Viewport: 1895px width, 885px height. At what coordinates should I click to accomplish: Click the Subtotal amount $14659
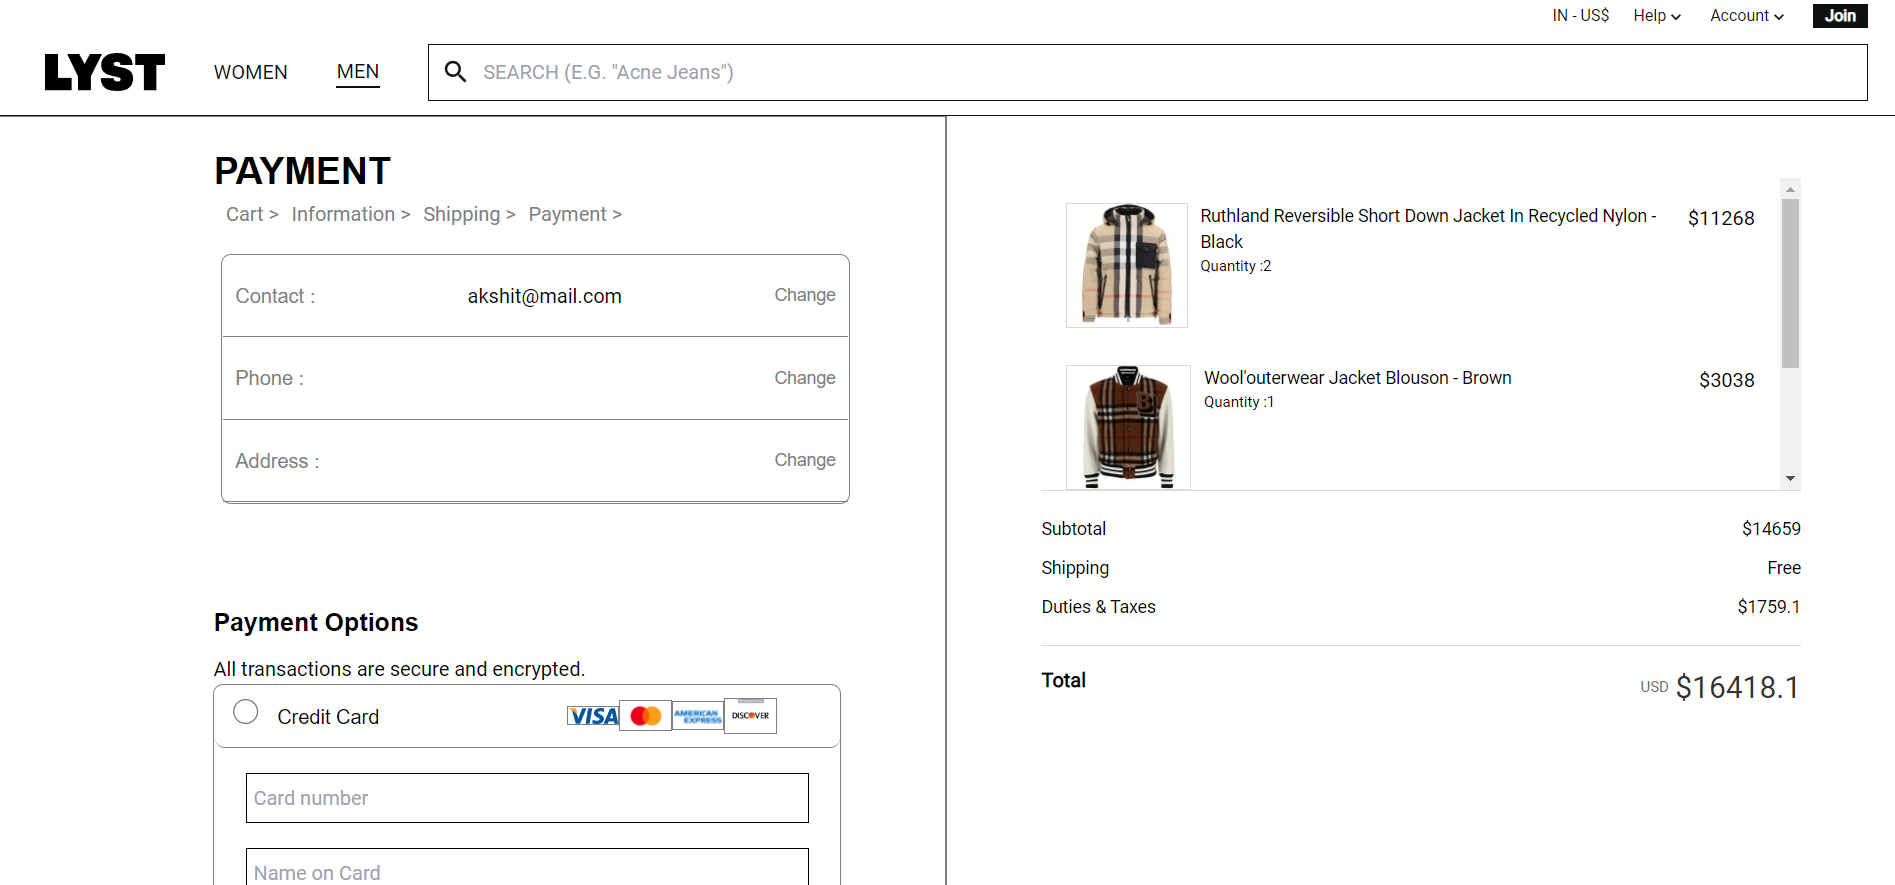[1771, 529]
